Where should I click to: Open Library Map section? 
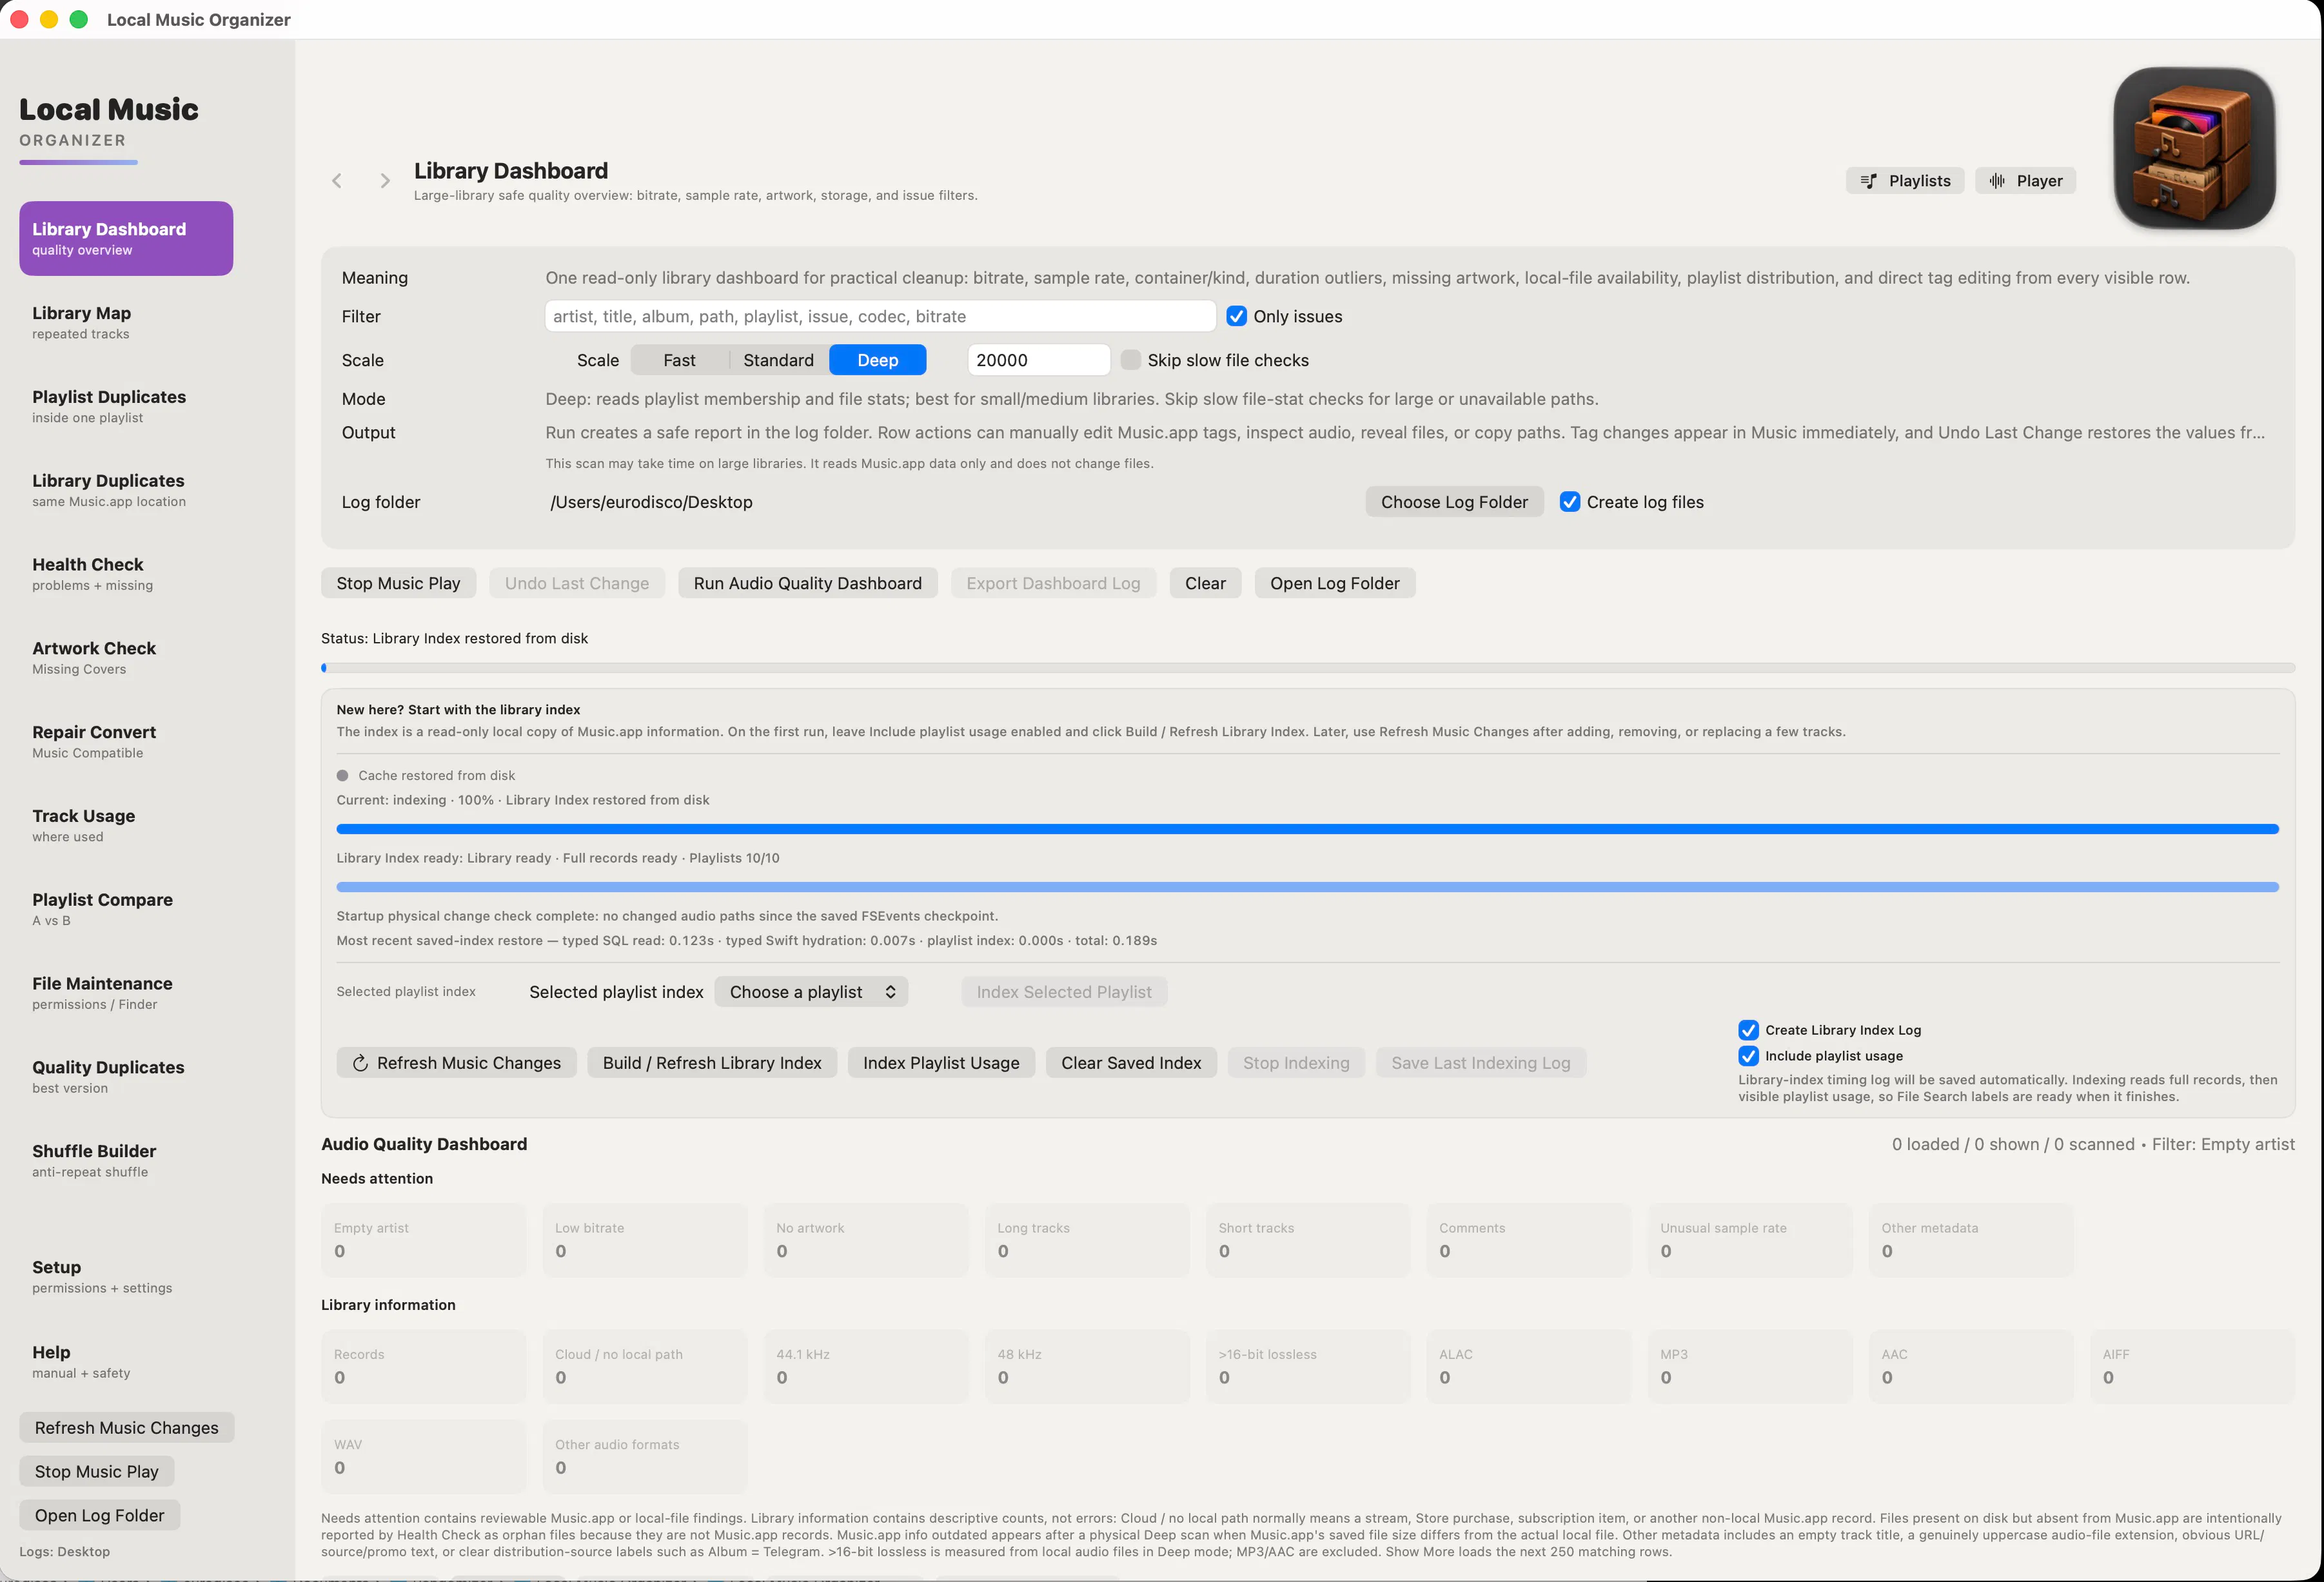[x=126, y=322]
